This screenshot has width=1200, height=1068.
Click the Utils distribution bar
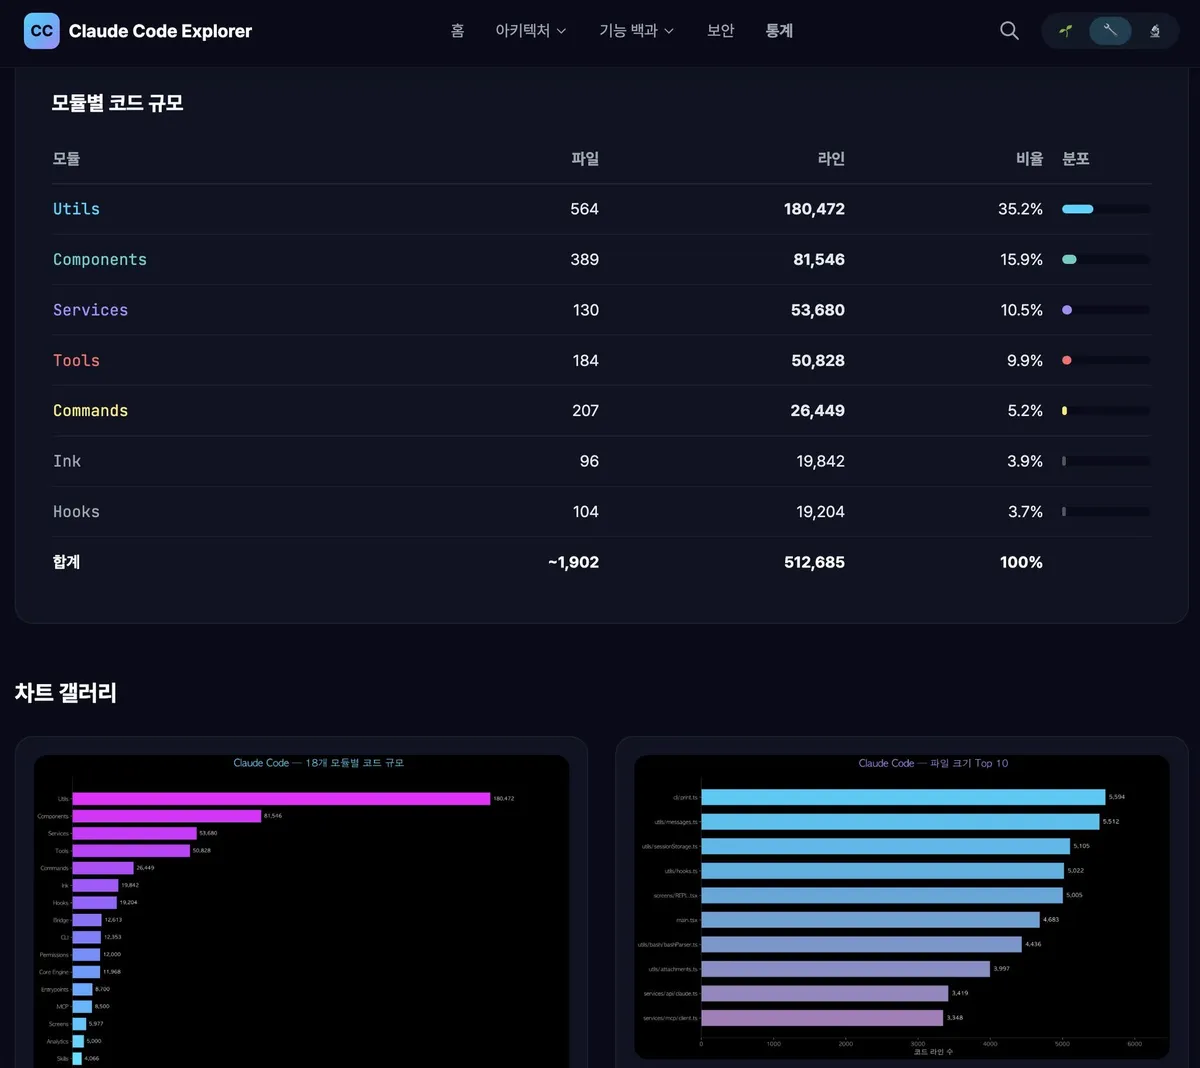(x=1106, y=209)
